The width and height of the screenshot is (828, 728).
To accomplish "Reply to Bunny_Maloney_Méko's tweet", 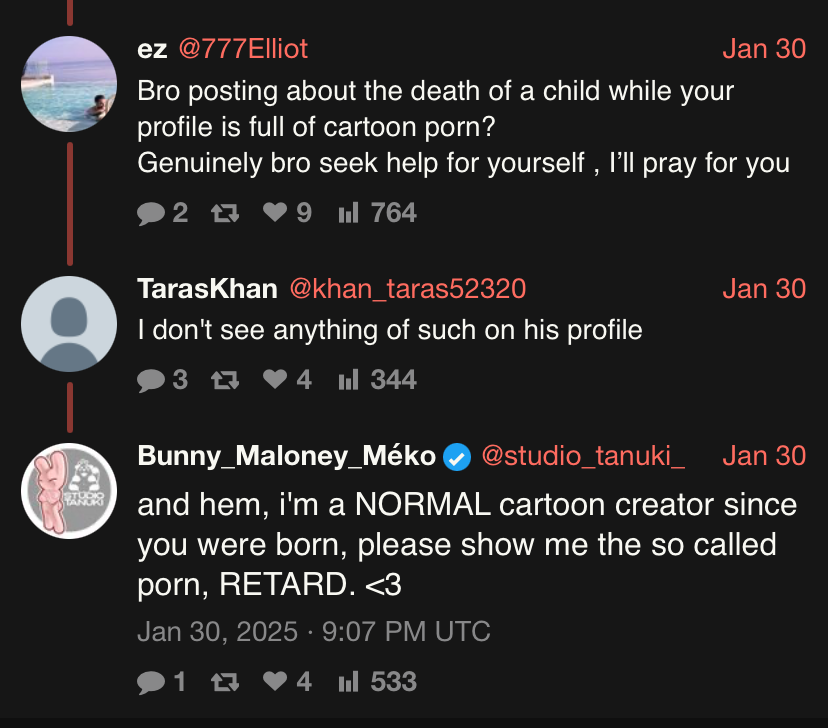I will [x=151, y=682].
